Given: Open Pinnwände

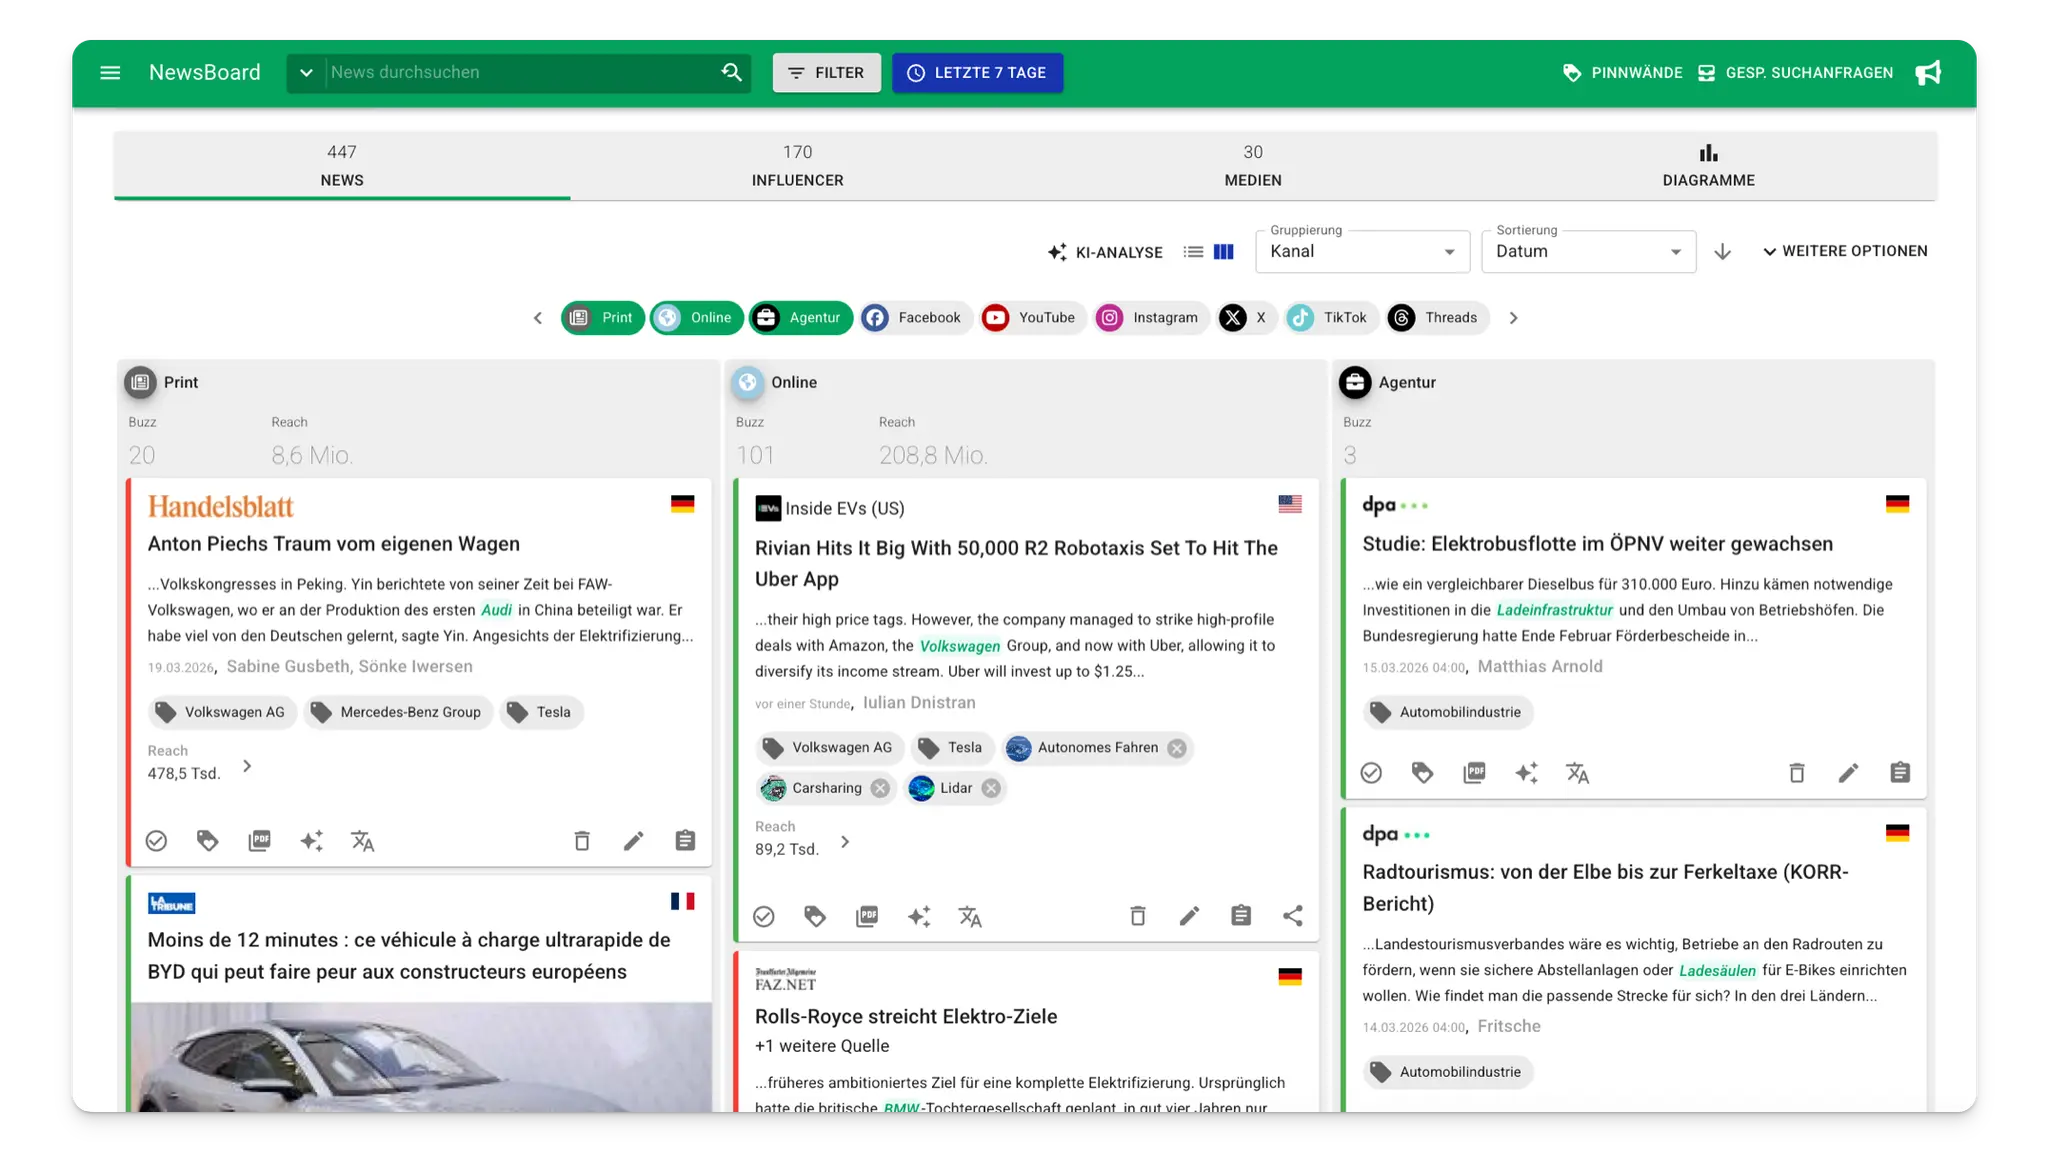Looking at the screenshot, I should pos(1622,72).
